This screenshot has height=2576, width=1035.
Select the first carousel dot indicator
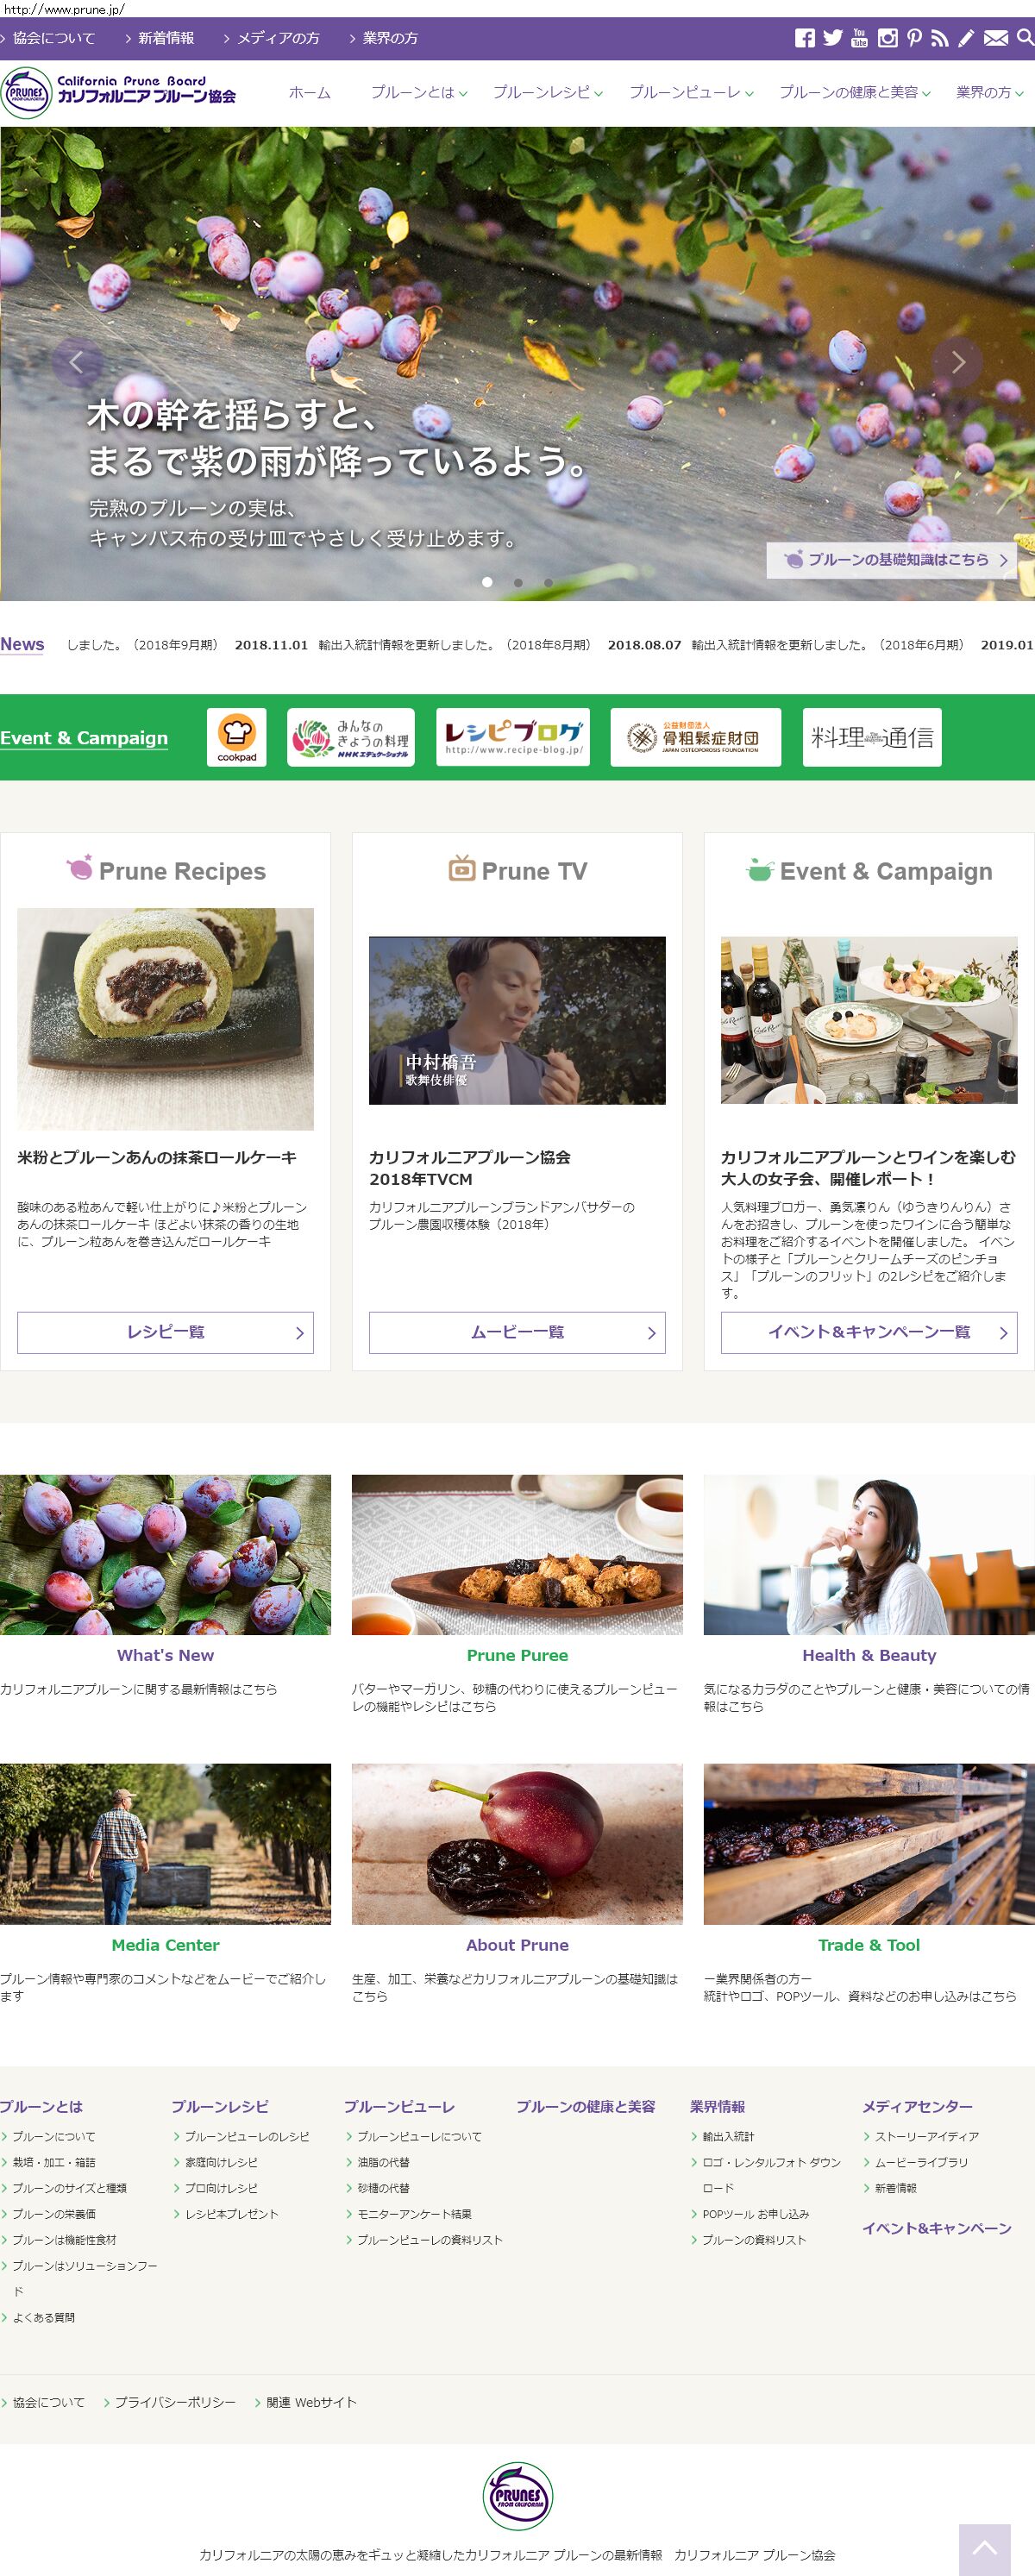pos(487,582)
